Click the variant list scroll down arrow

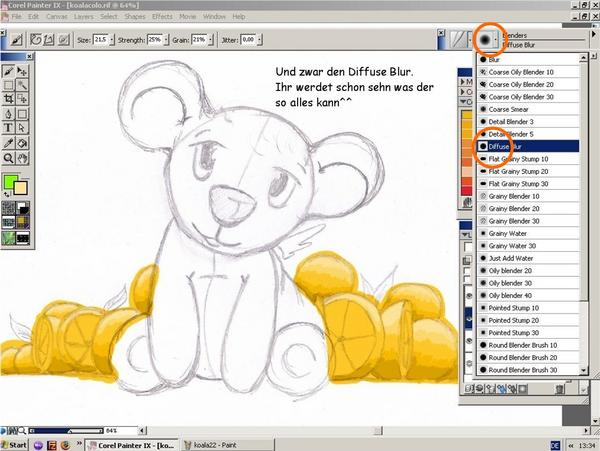point(584,370)
